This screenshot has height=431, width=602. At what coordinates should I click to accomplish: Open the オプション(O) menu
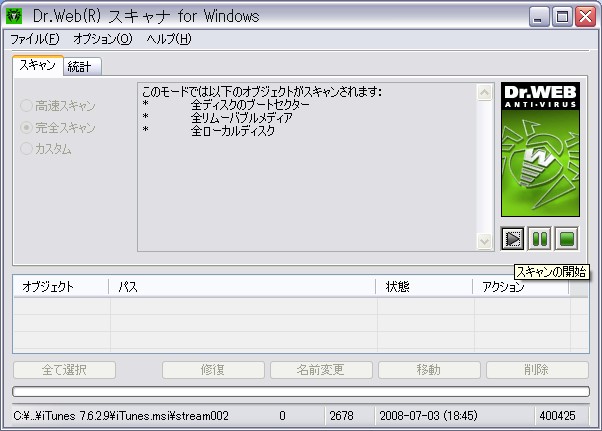pos(103,39)
